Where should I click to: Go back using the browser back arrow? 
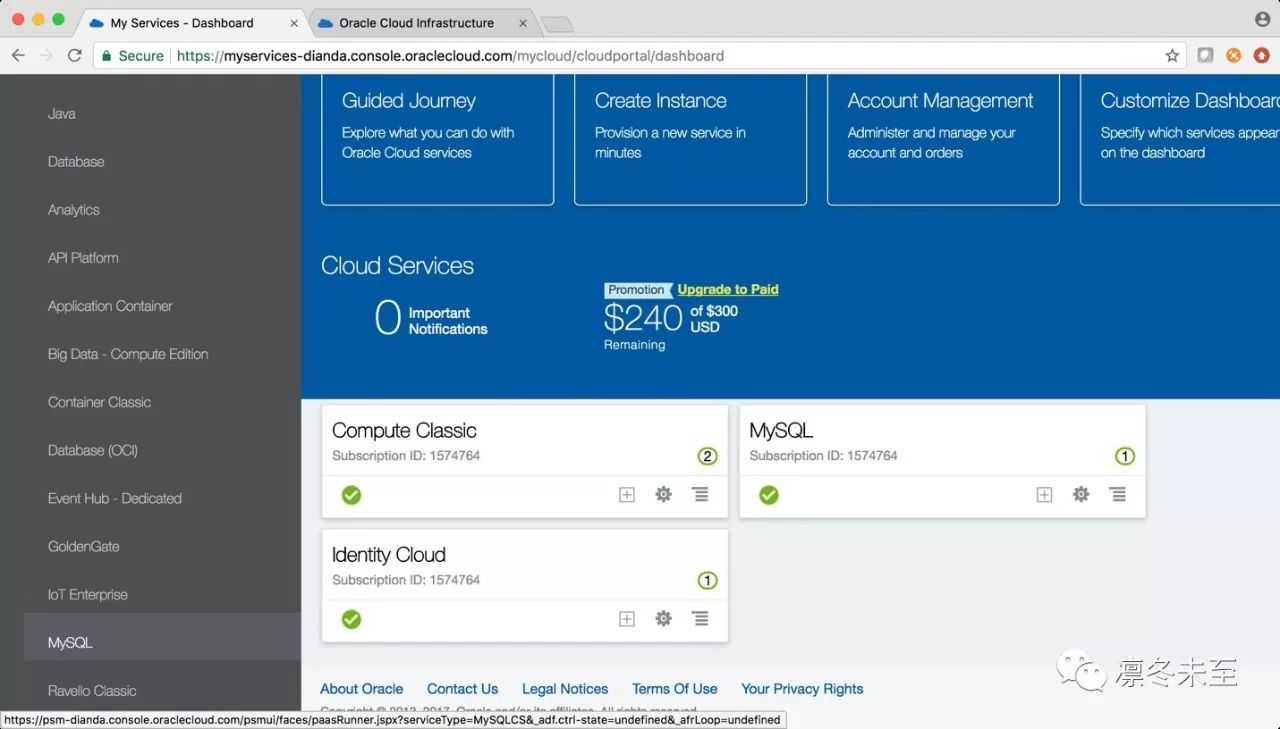click(x=18, y=56)
